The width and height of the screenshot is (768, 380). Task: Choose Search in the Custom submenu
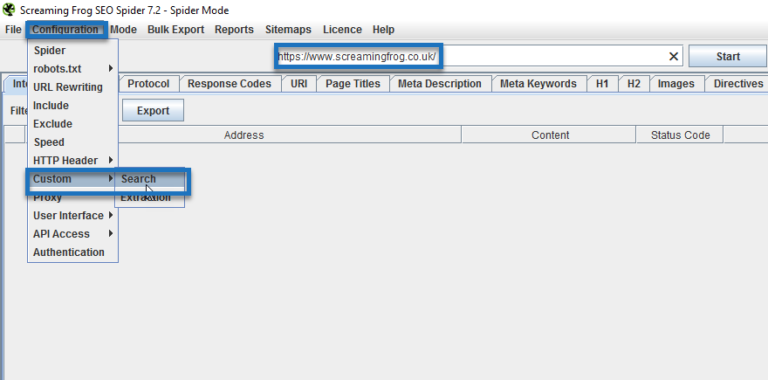point(150,179)
